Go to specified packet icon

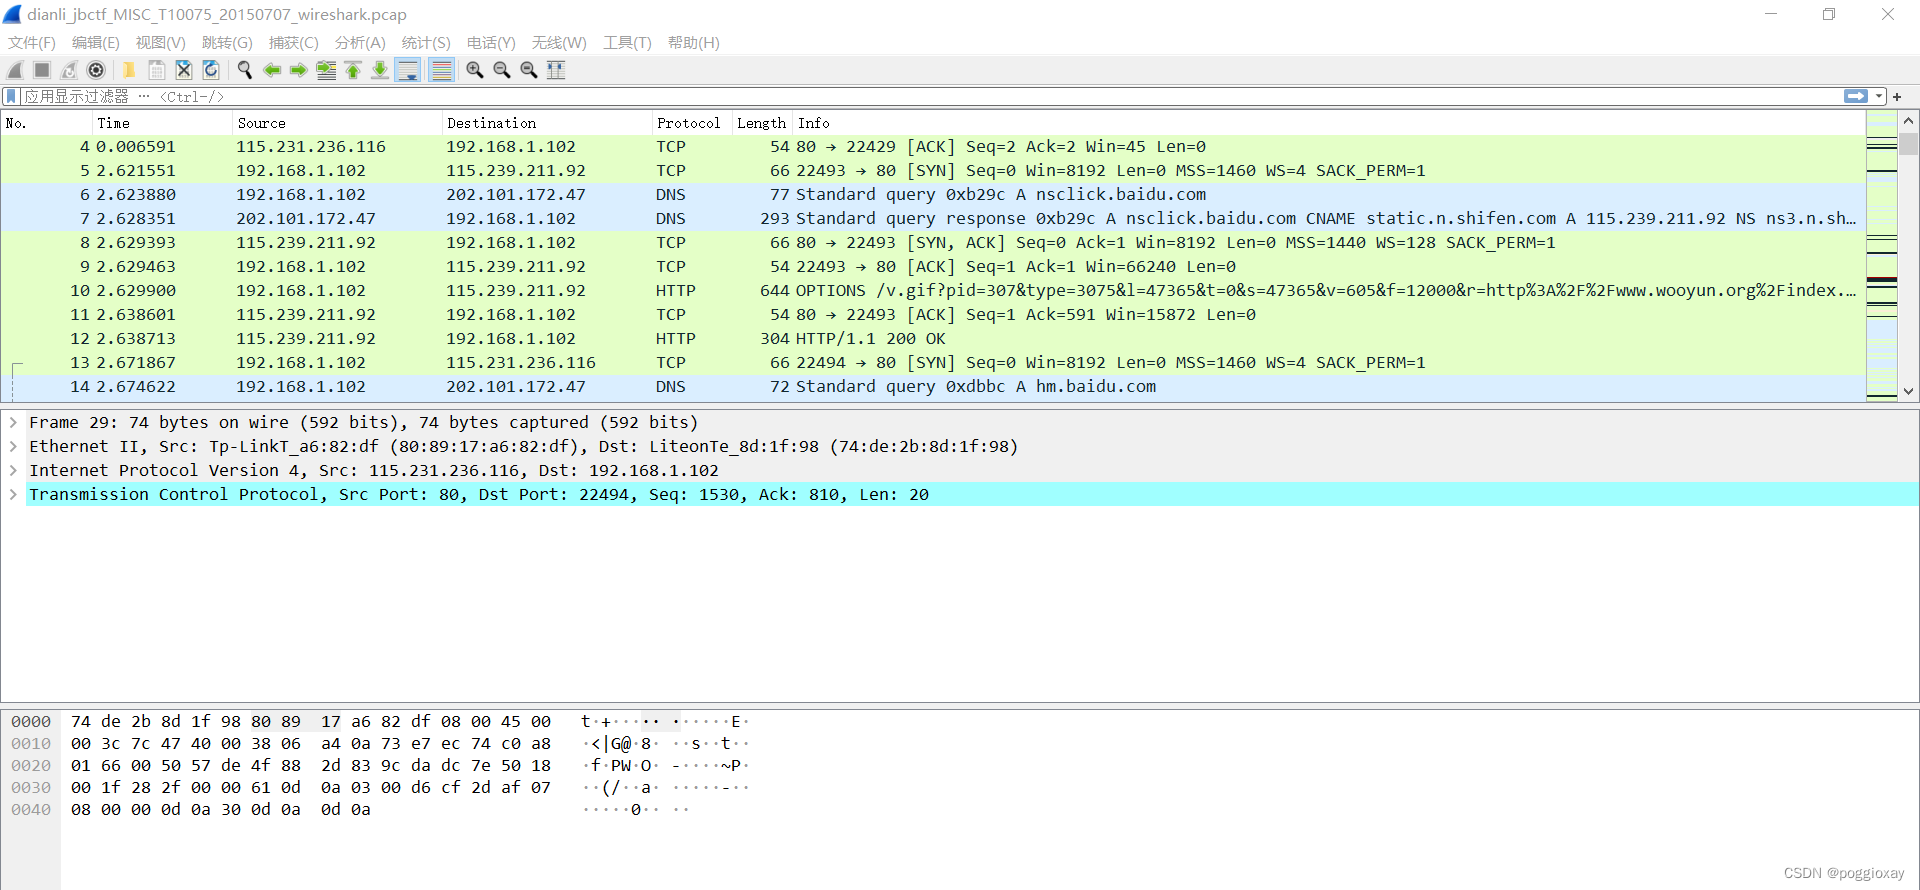326,70
